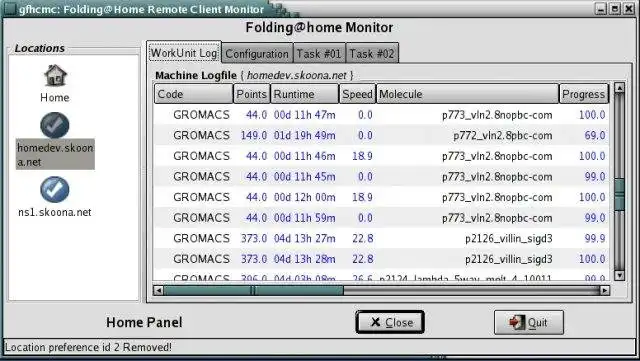The width and height of the screenshot is (640, 361).
Task: Click the vertical scrollbar thumb
Action: [619, 194]
